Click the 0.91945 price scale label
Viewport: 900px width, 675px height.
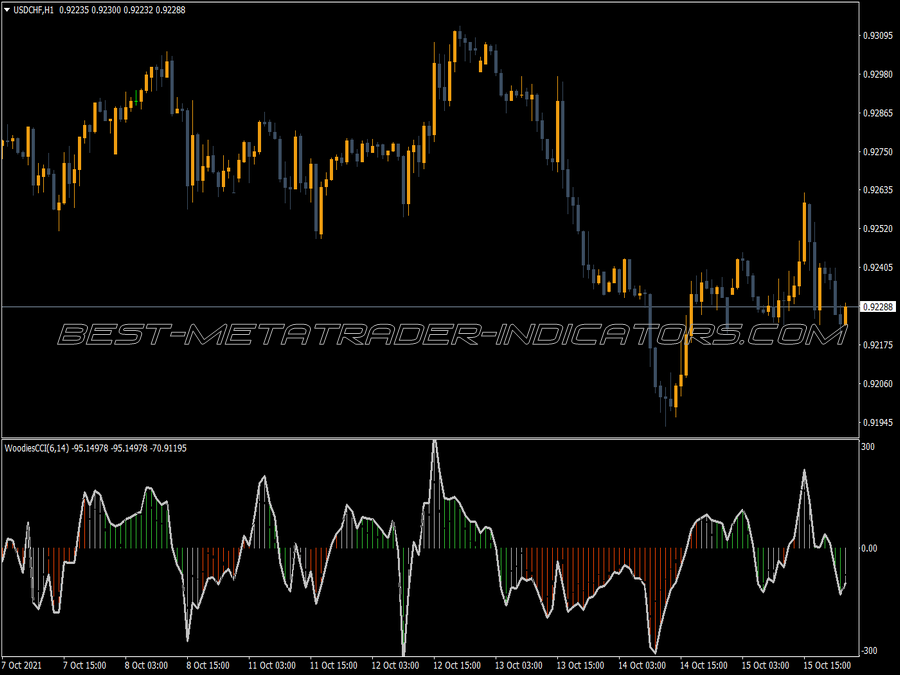(878, 422)
